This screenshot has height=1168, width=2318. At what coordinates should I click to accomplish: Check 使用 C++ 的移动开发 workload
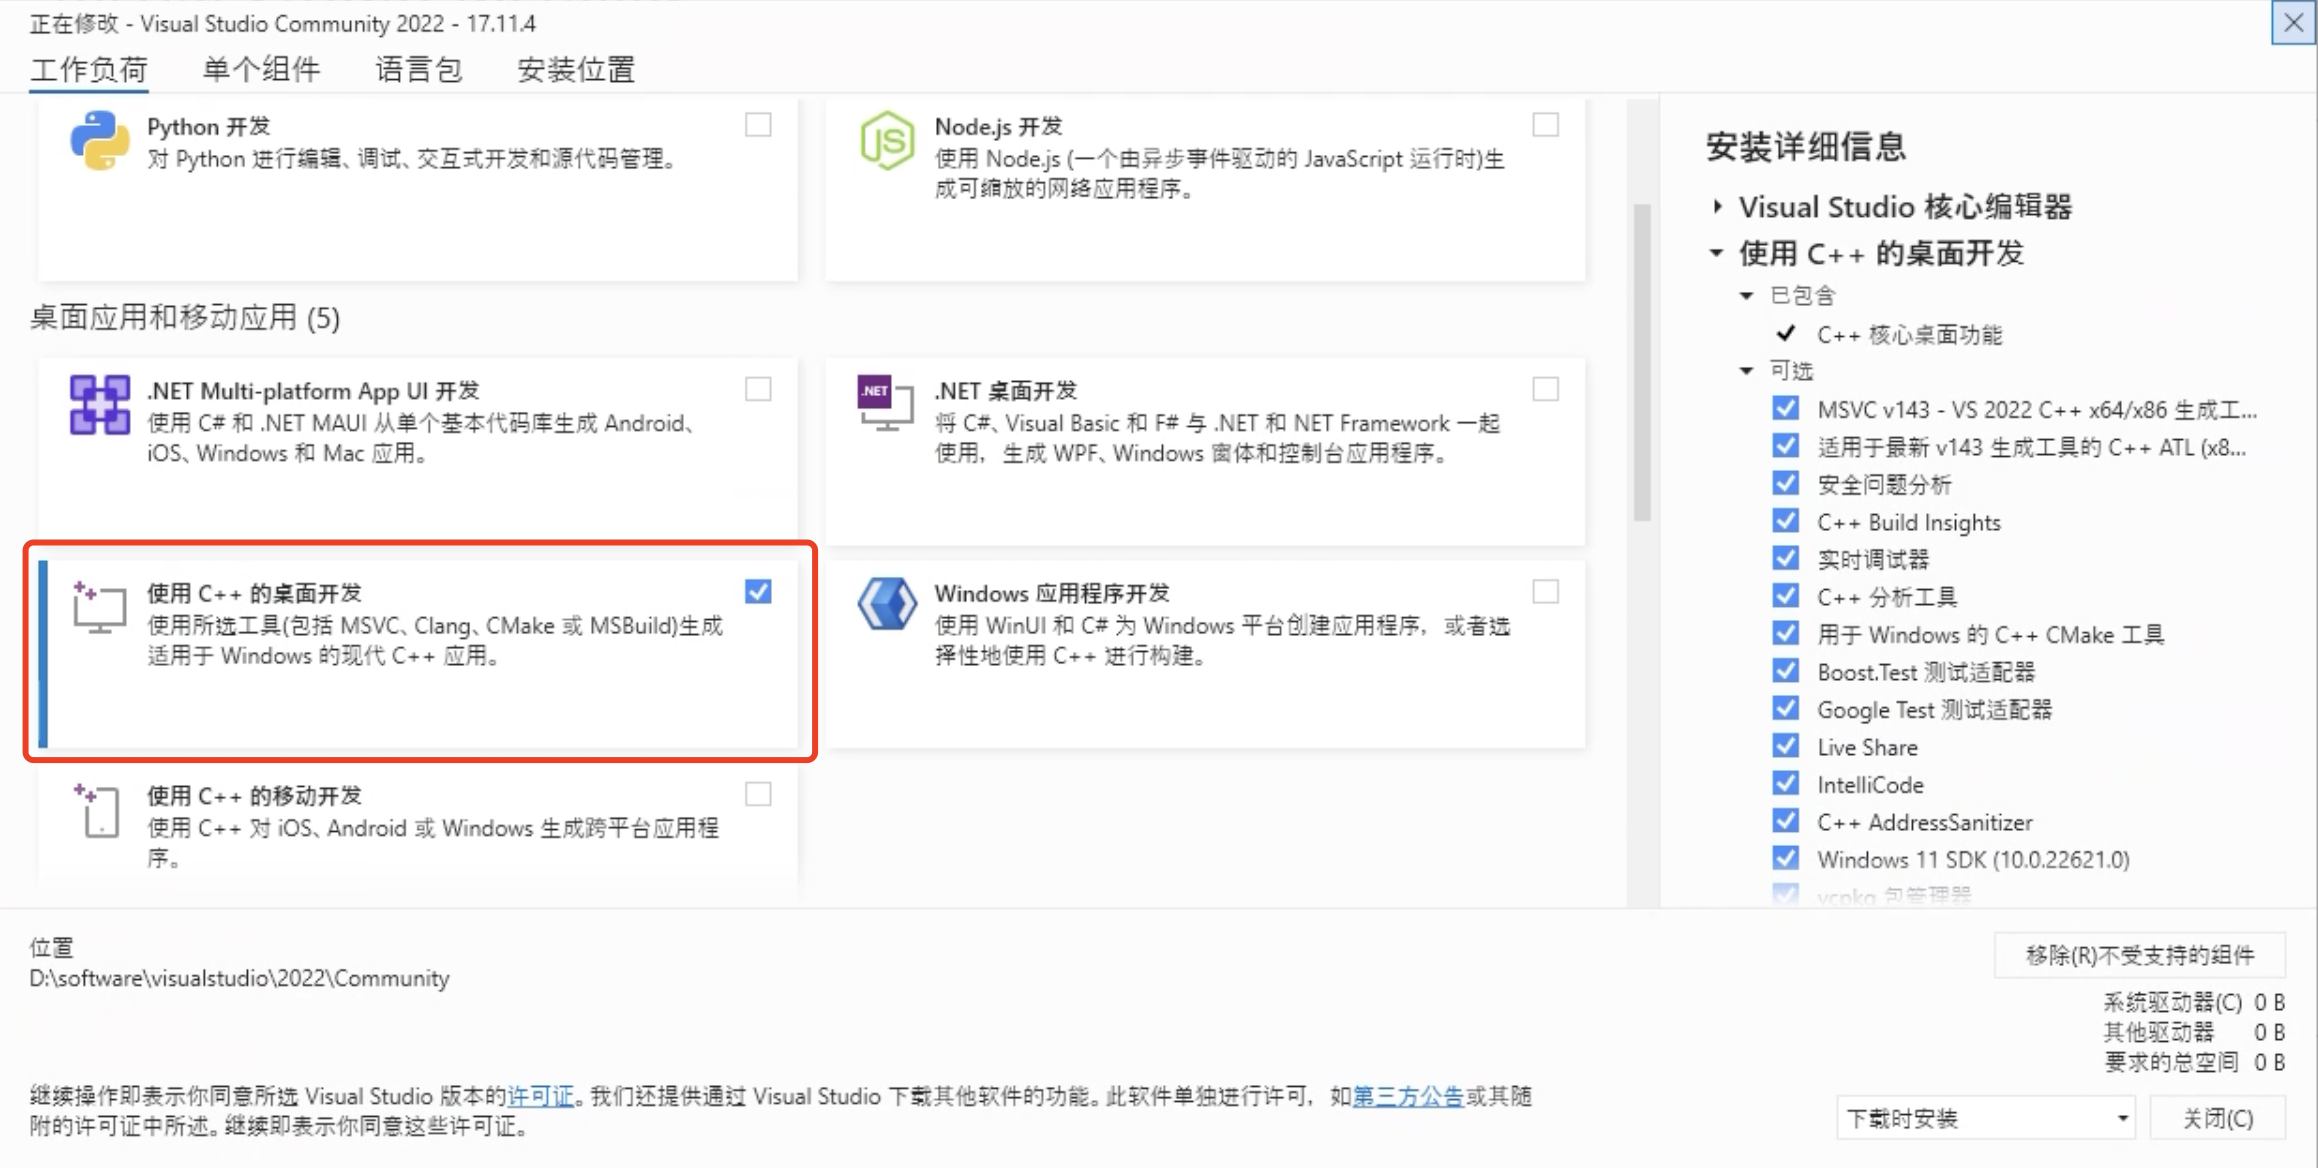click(x=758, y=795)
